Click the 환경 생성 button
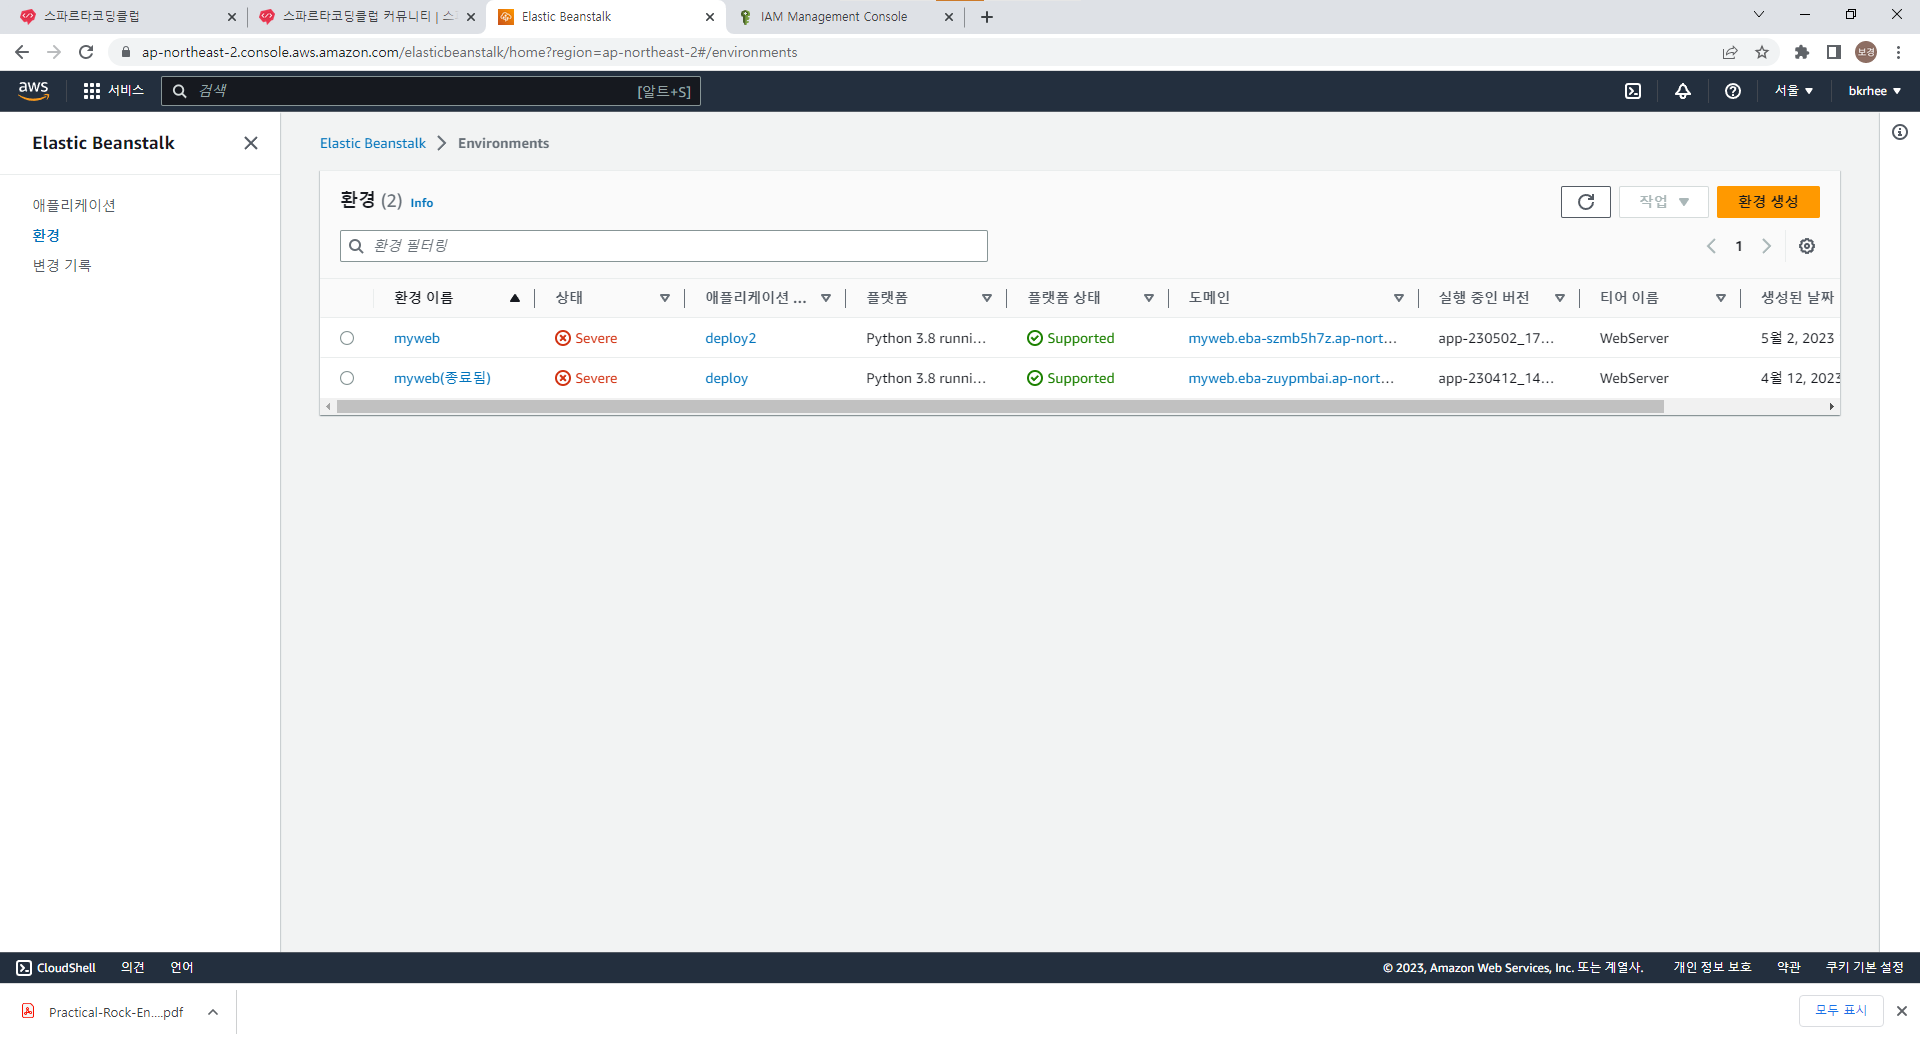Viewport: 1920px width, 1040px height. pos(1768,202)
